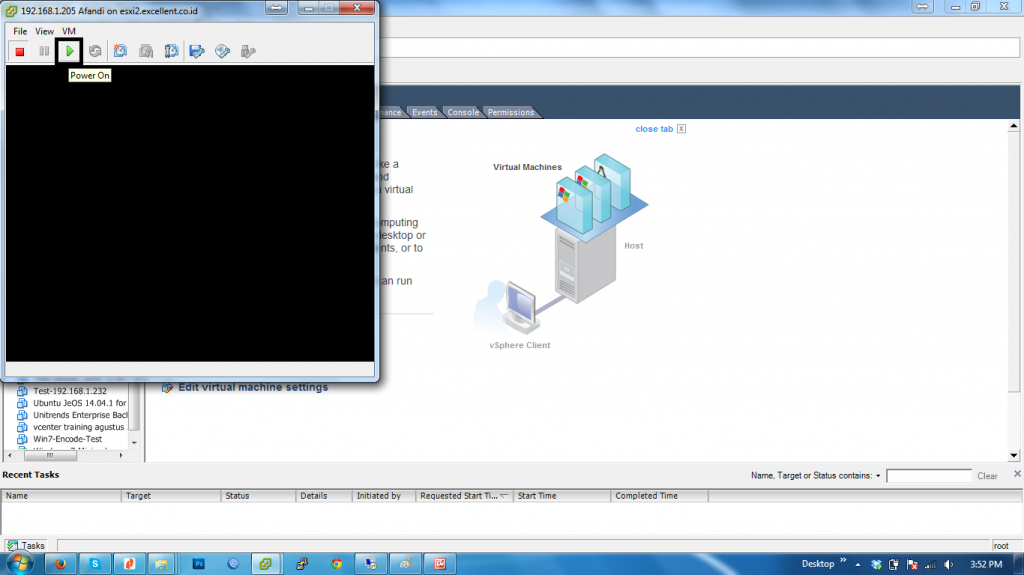Click Edit virtual machine settings link
The height and width of the screenshot is (575, 1024).
(x=252, y=388)
